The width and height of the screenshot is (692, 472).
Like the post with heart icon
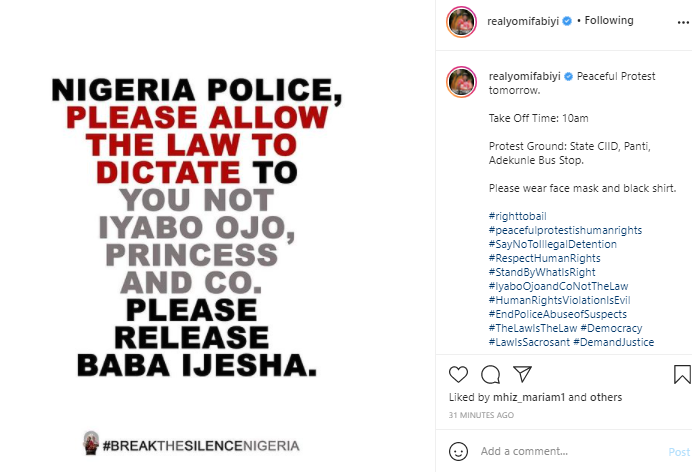pos(459,374)
